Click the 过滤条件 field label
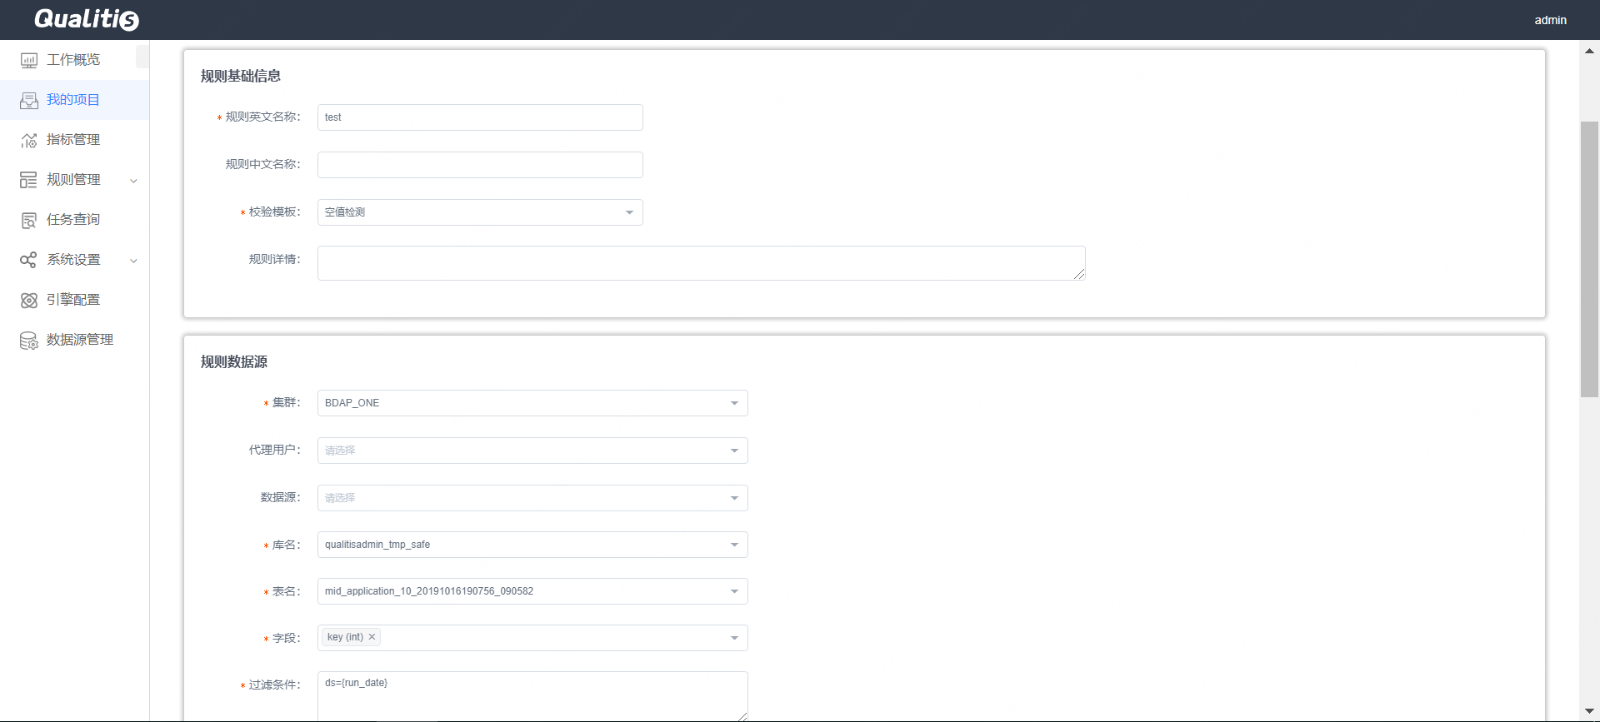The image size is (1600, 722). [274, 685]
